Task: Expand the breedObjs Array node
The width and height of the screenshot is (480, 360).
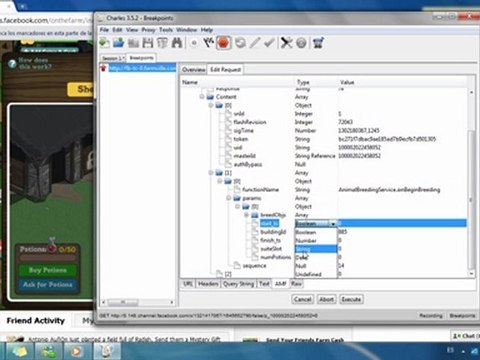Action: click(x=247, y=215)
